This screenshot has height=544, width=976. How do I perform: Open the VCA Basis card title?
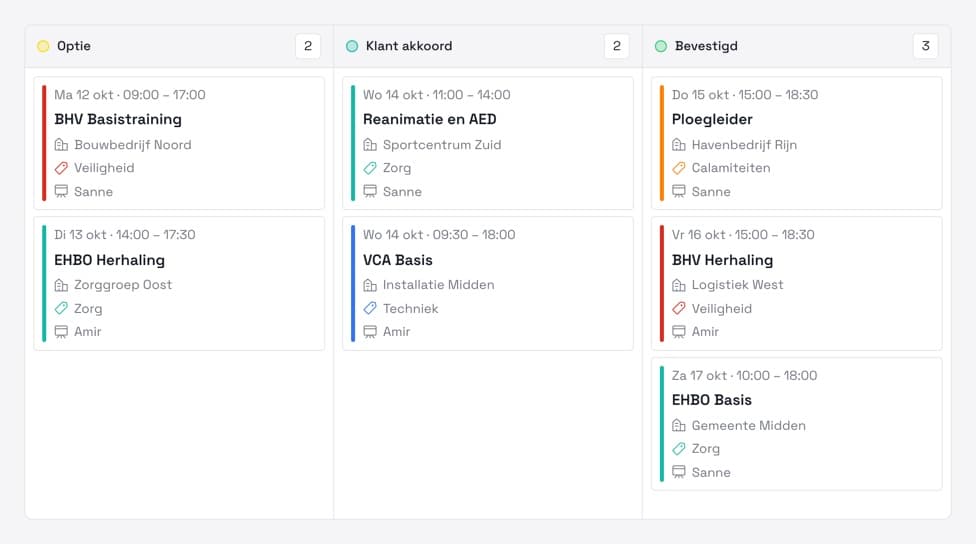pos(398,260)
